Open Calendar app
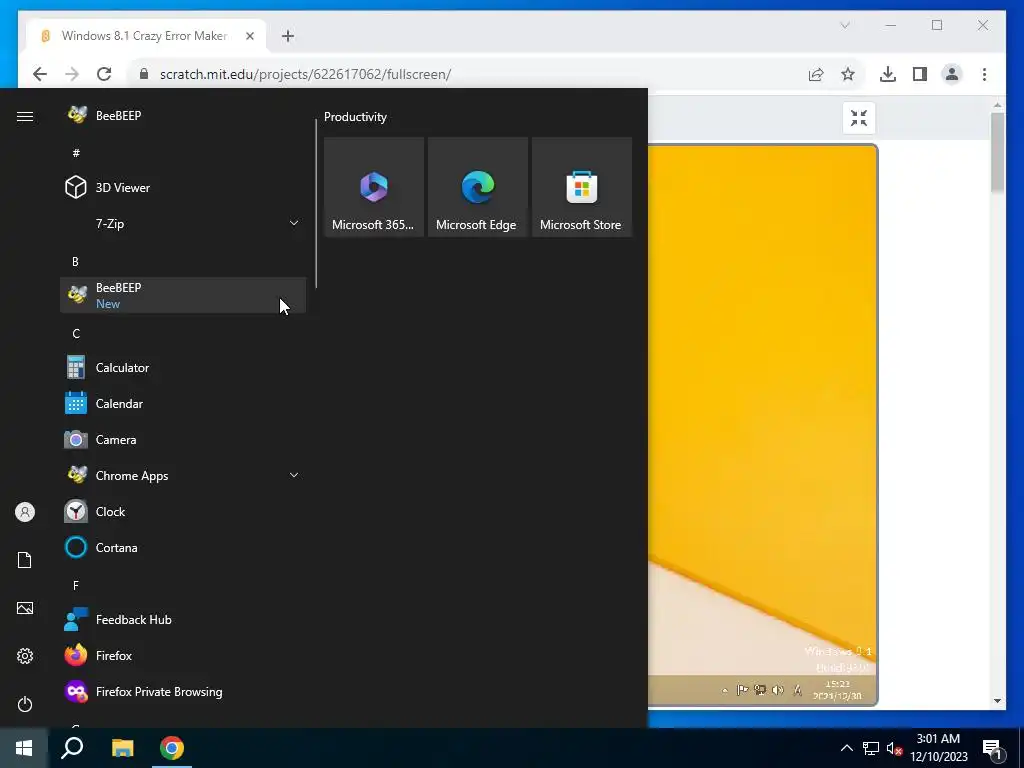Screen dimensions: 1024x768 coord(183,404)
